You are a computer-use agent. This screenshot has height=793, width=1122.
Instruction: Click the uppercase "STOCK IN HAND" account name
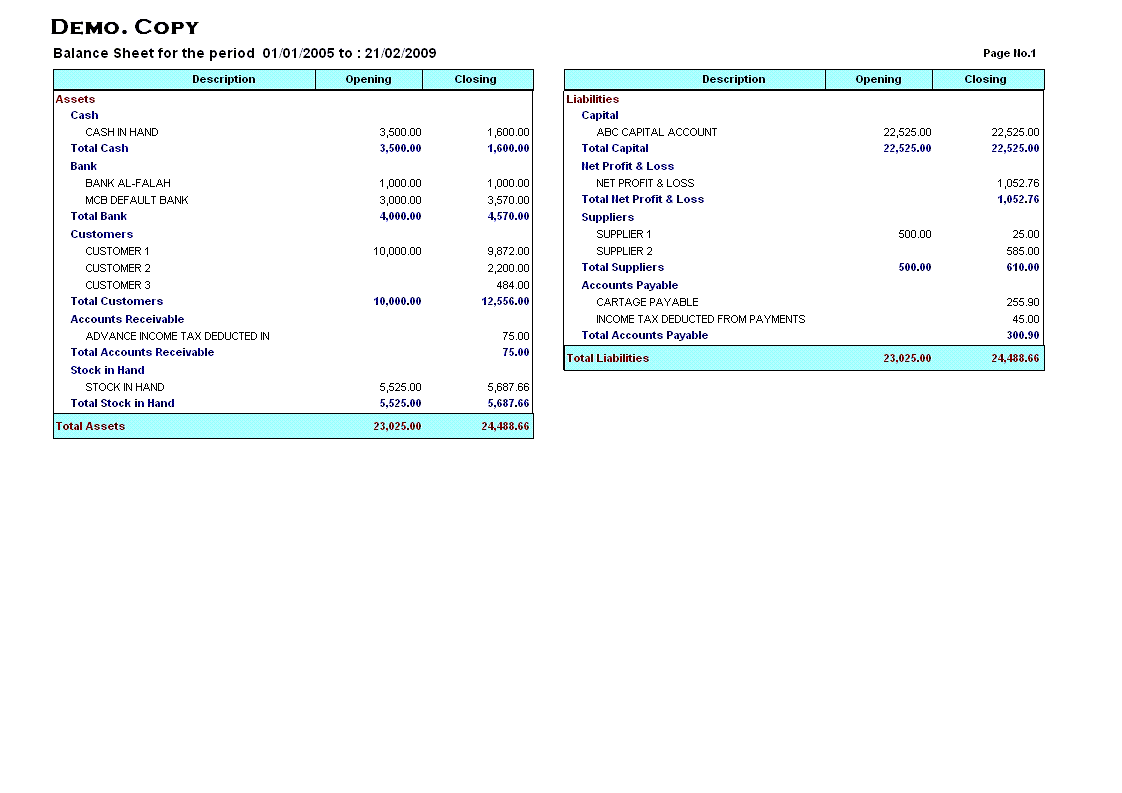pos(125,387)
